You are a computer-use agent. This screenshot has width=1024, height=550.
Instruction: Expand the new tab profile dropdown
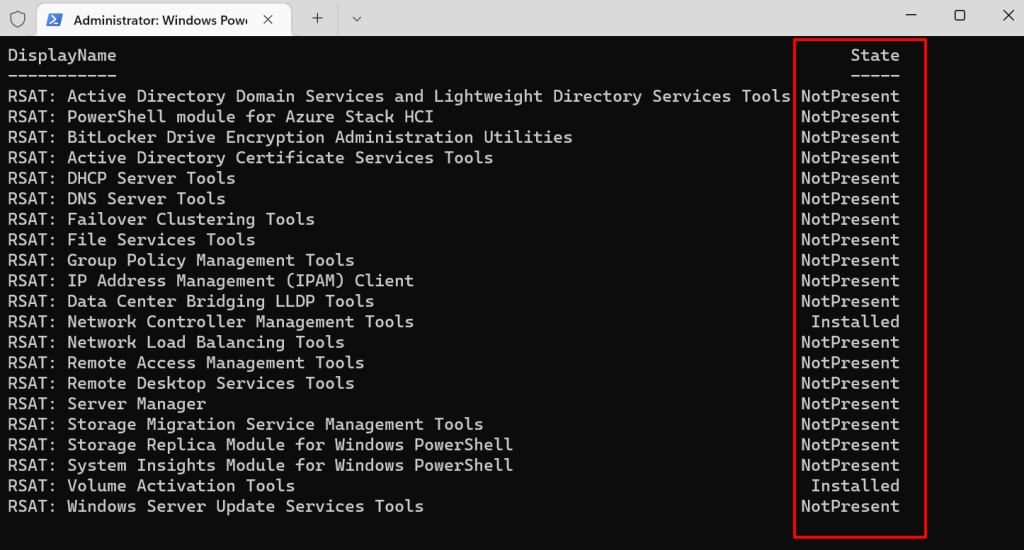tap(356, 18)
